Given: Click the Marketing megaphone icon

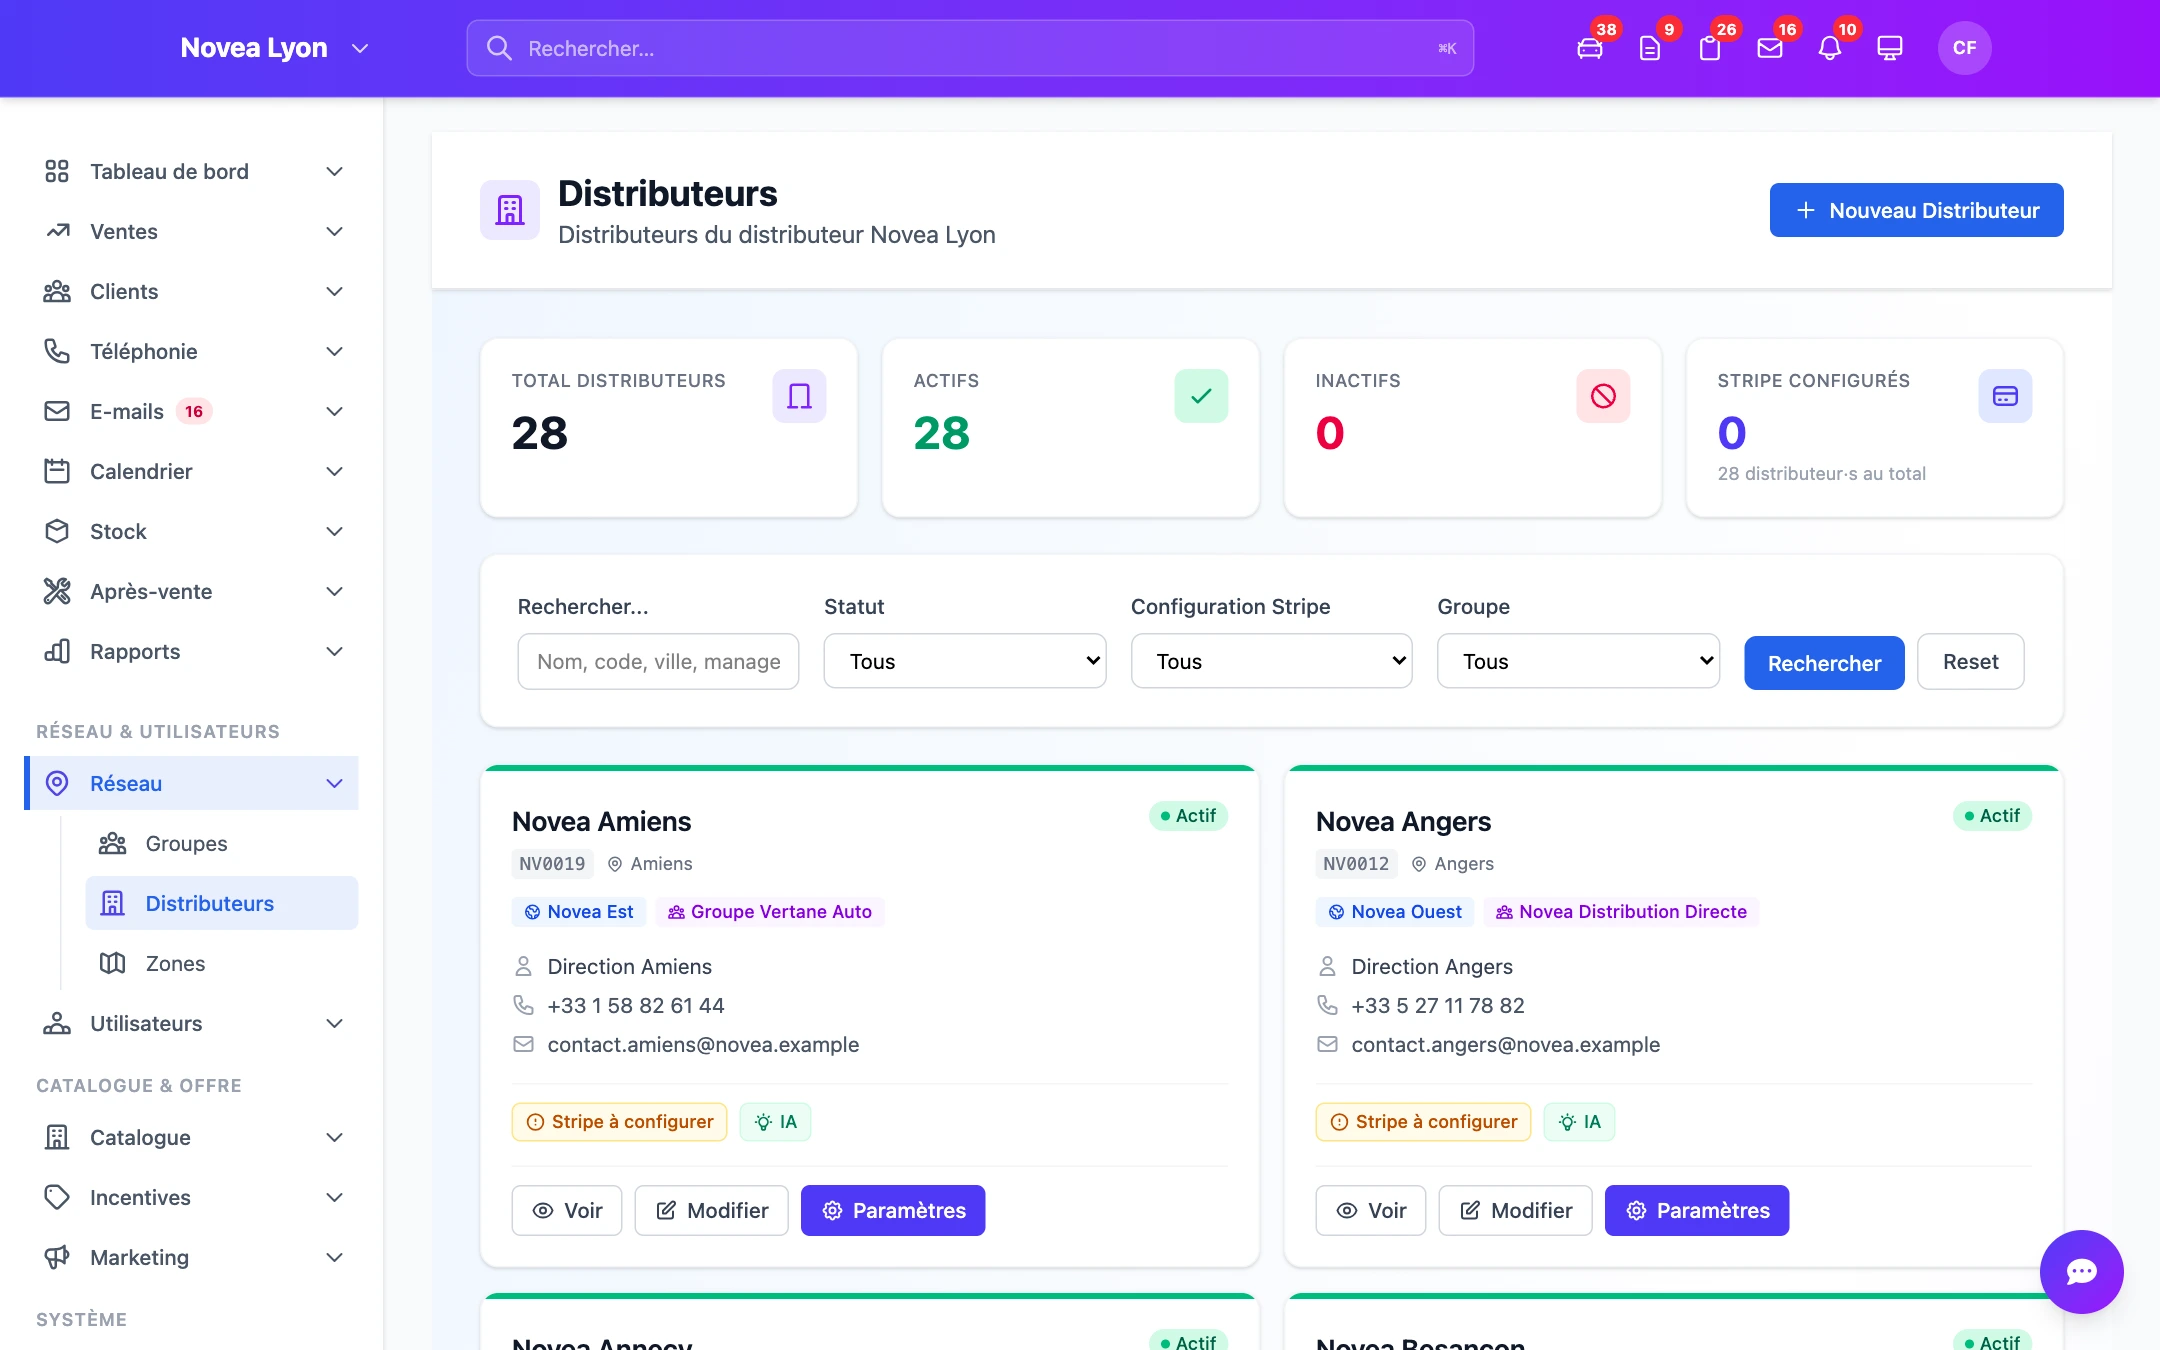Looking at the screenshot, I should point(57,1257).
